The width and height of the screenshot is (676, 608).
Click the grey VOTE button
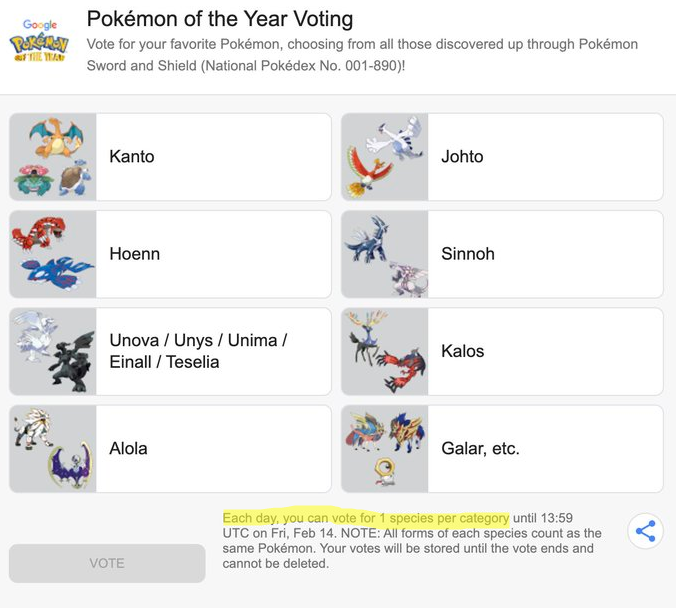[107, 563]
